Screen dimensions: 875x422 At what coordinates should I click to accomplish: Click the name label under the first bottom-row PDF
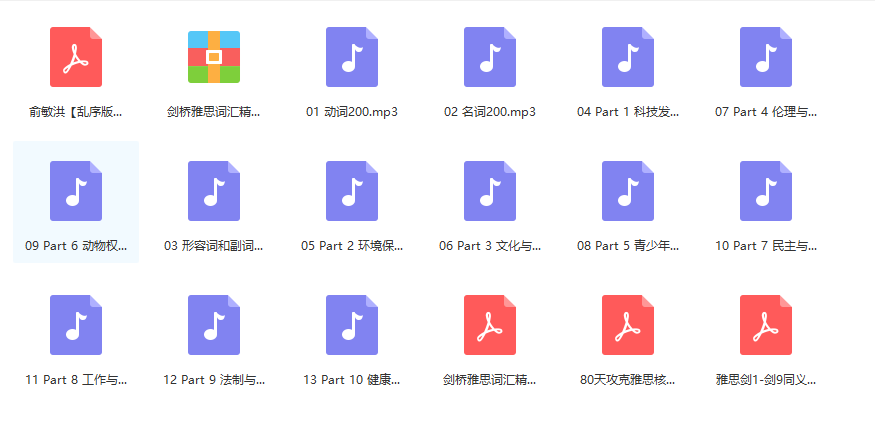point(490,381)
